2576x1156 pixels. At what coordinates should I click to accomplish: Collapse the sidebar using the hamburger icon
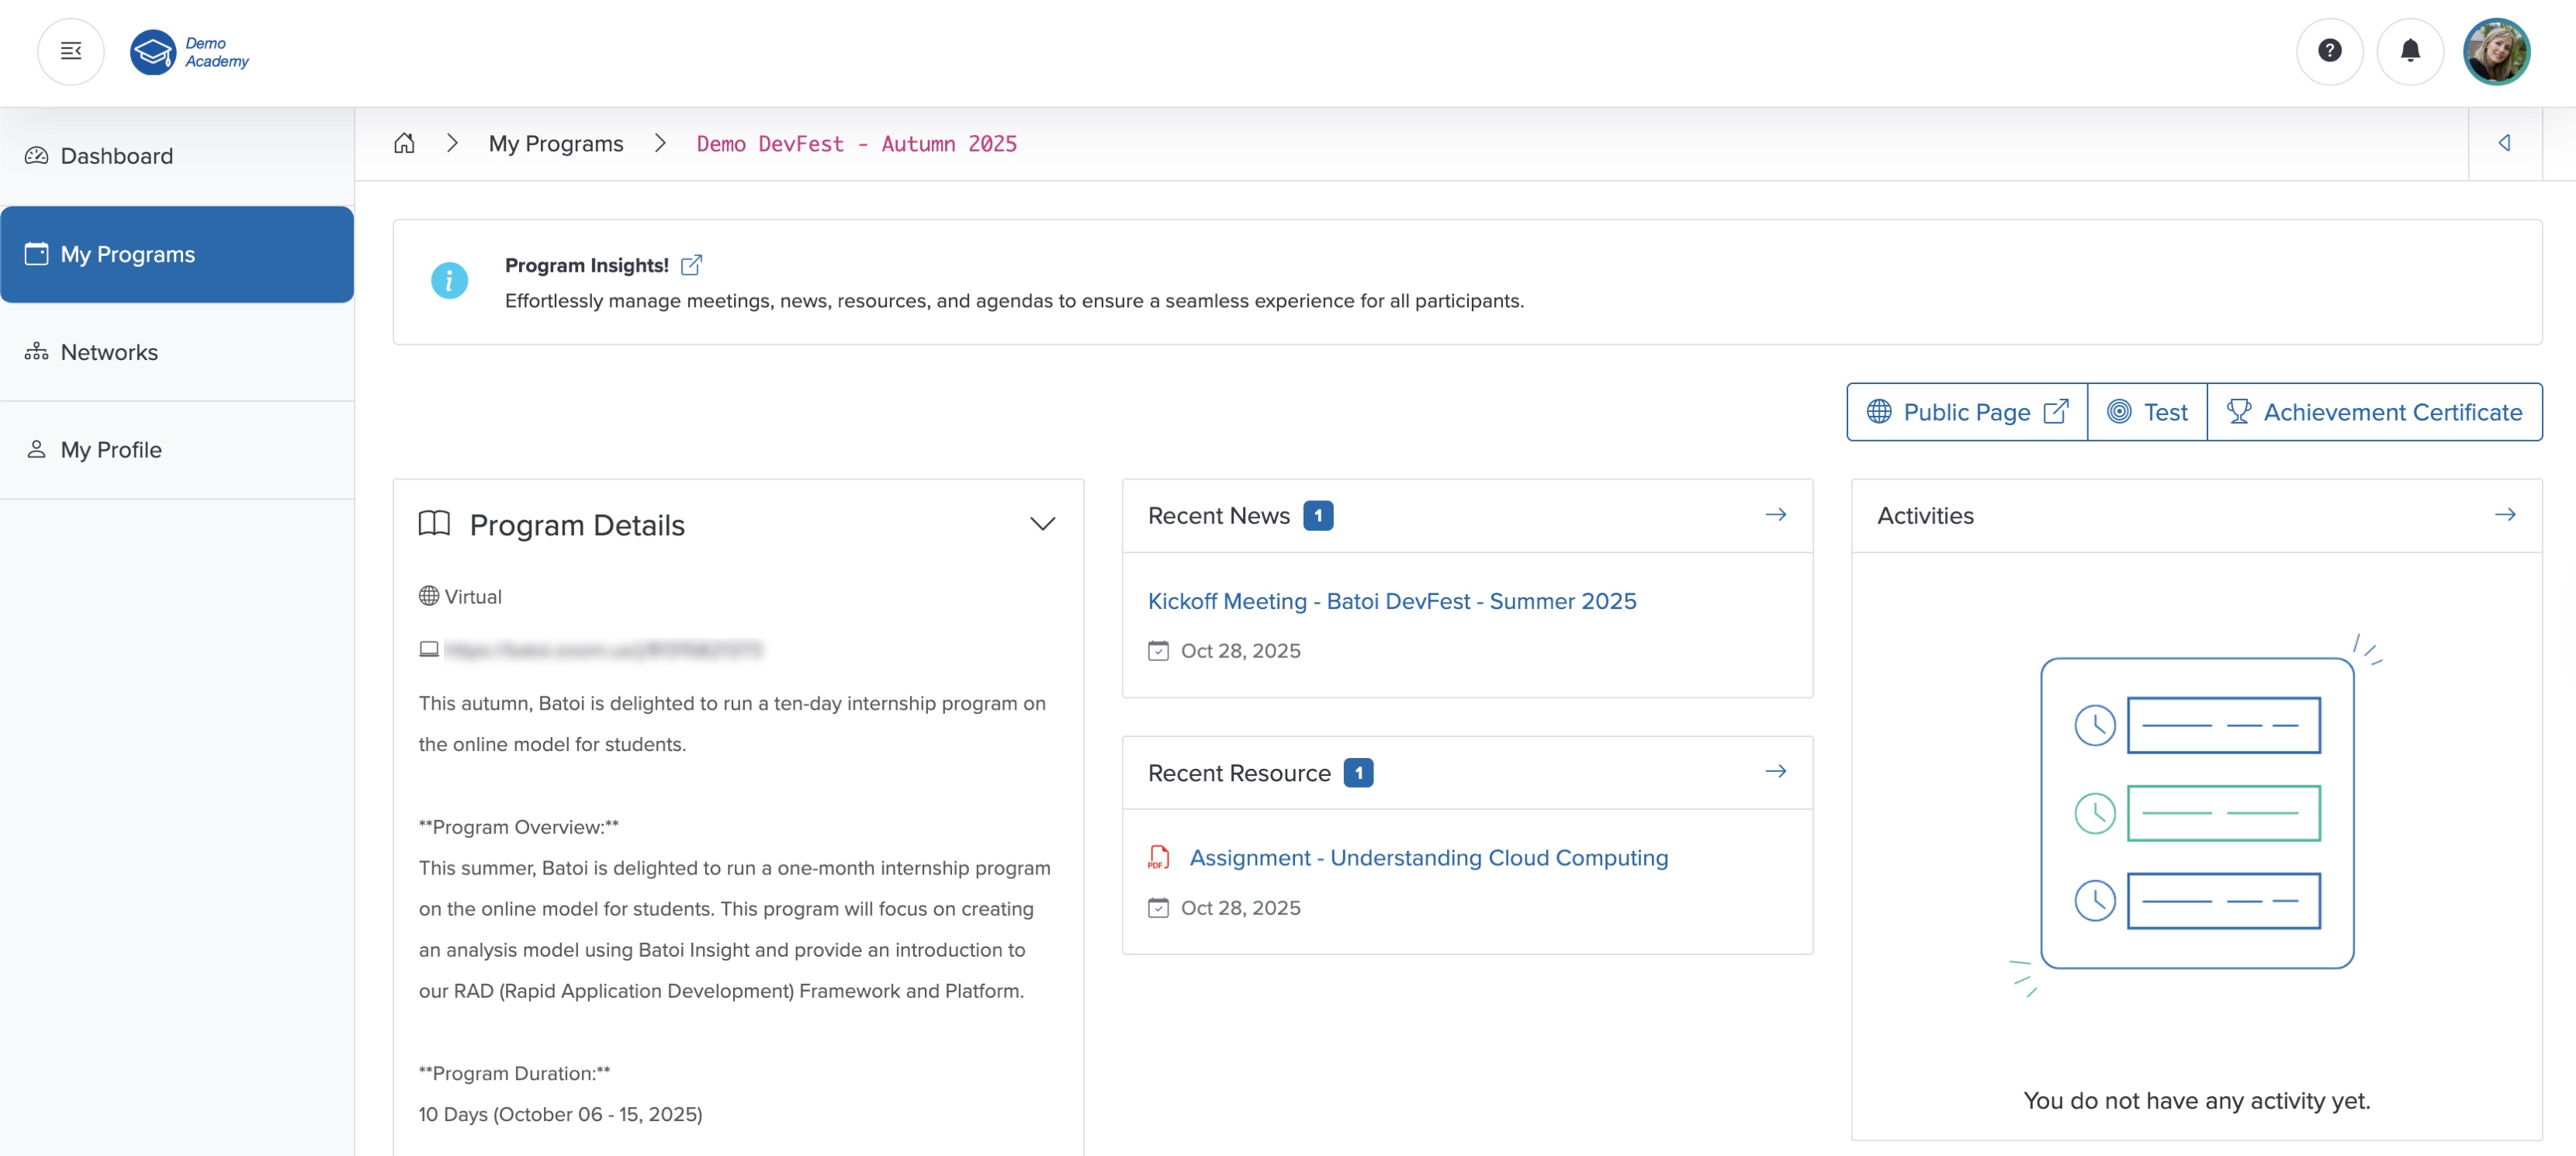click(70, 51)
